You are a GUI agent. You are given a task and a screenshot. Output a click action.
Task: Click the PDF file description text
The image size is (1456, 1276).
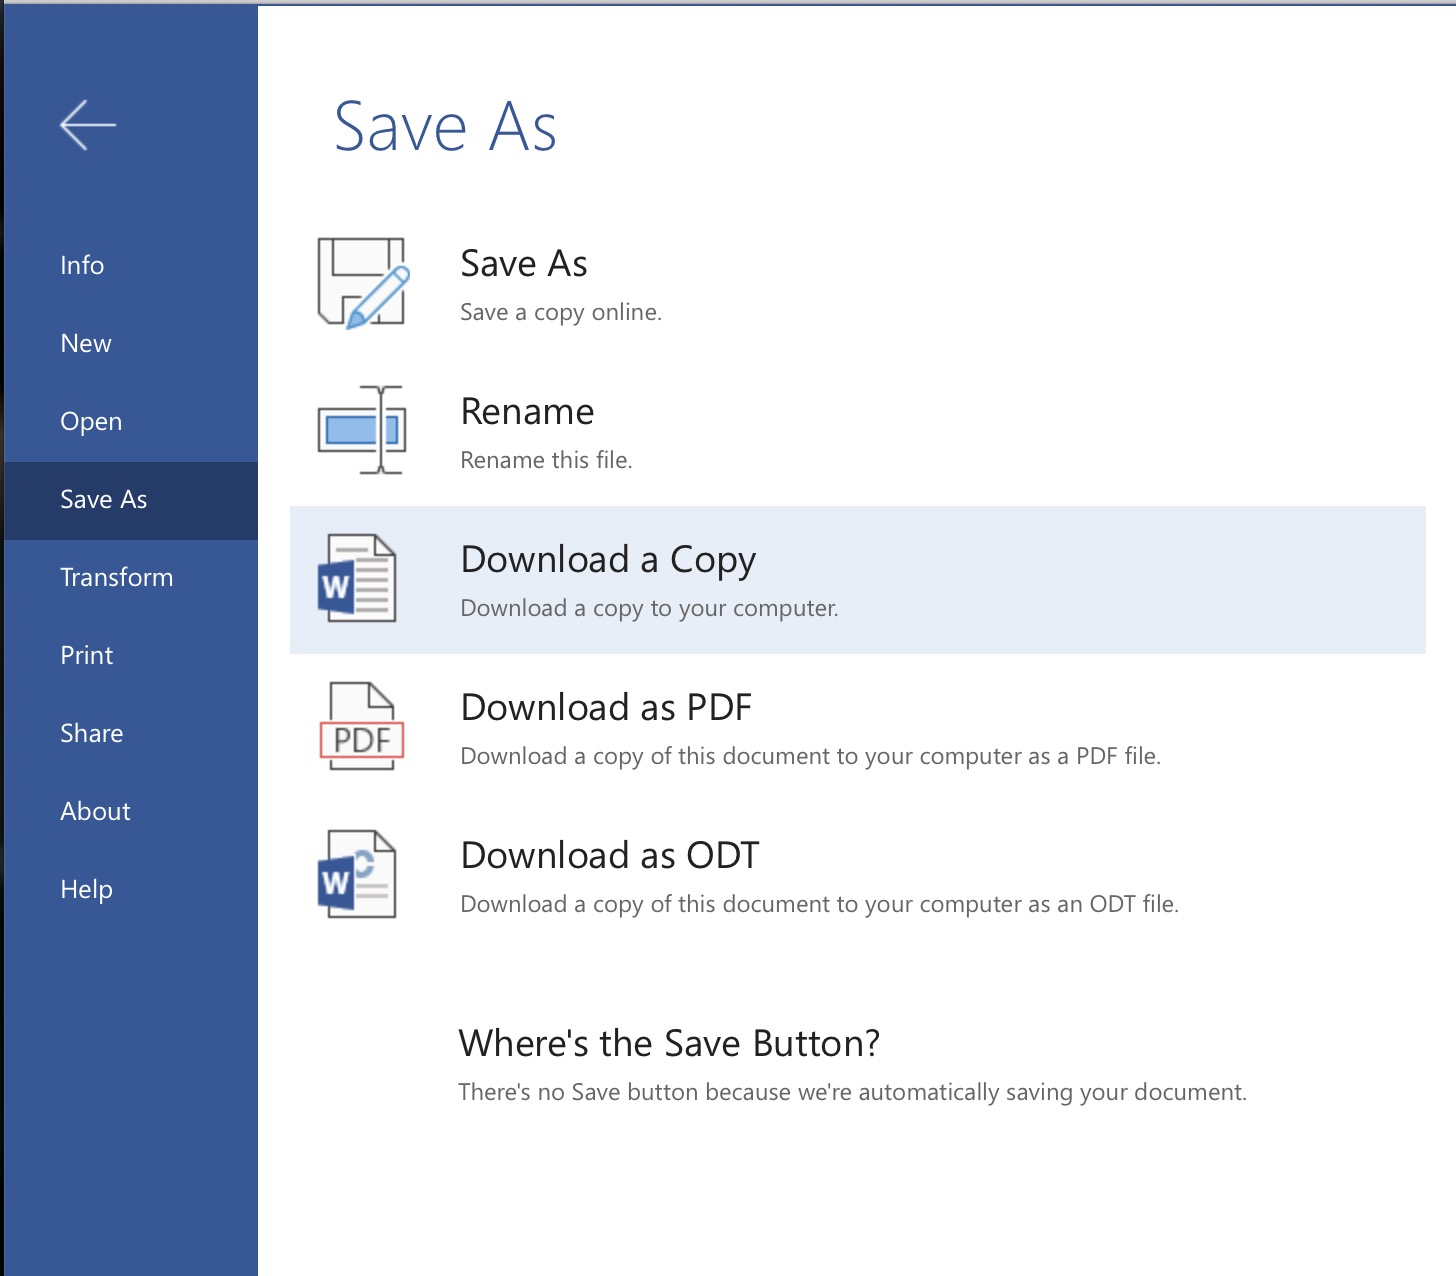click(810, 757)
